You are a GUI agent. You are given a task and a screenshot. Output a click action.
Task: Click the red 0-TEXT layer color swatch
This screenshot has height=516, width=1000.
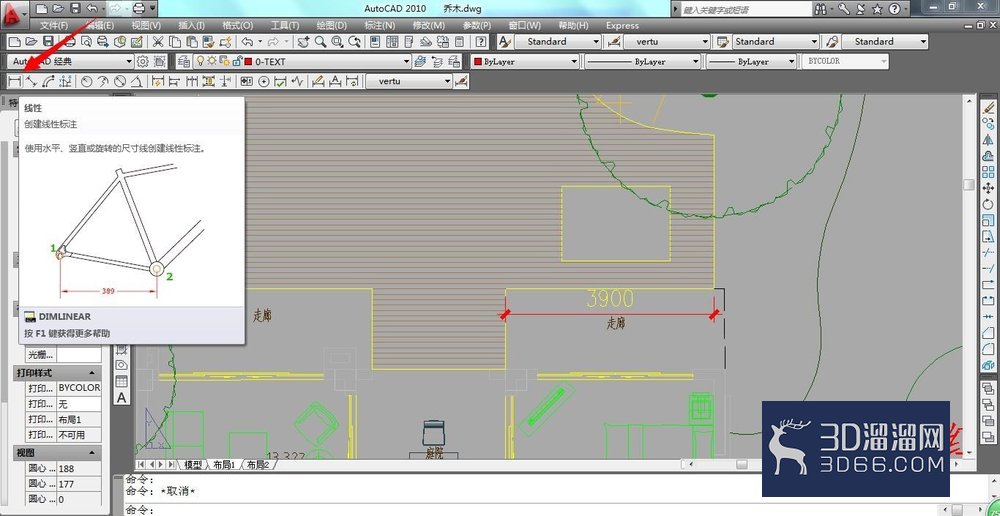coord(249,61)
